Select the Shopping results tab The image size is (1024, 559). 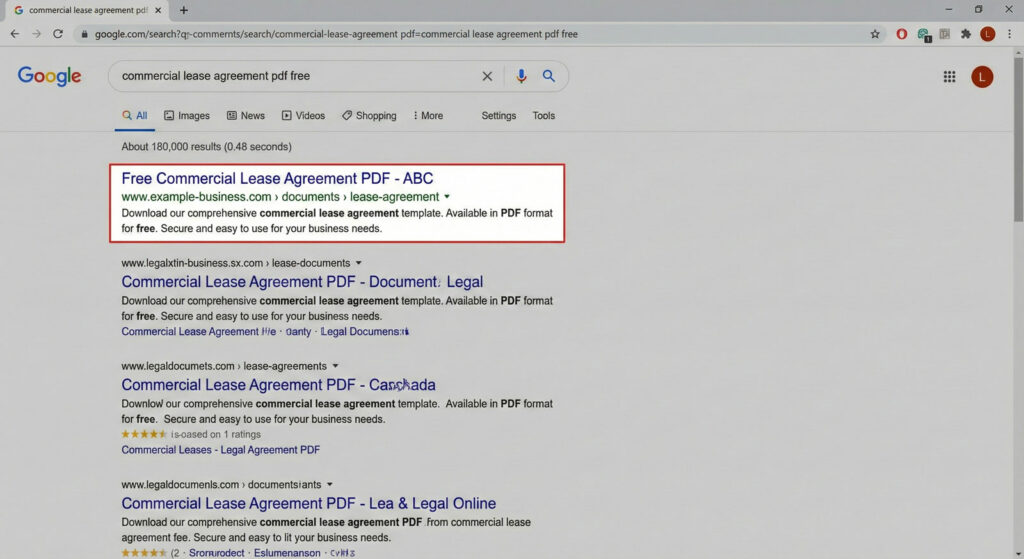pos(369,116)
